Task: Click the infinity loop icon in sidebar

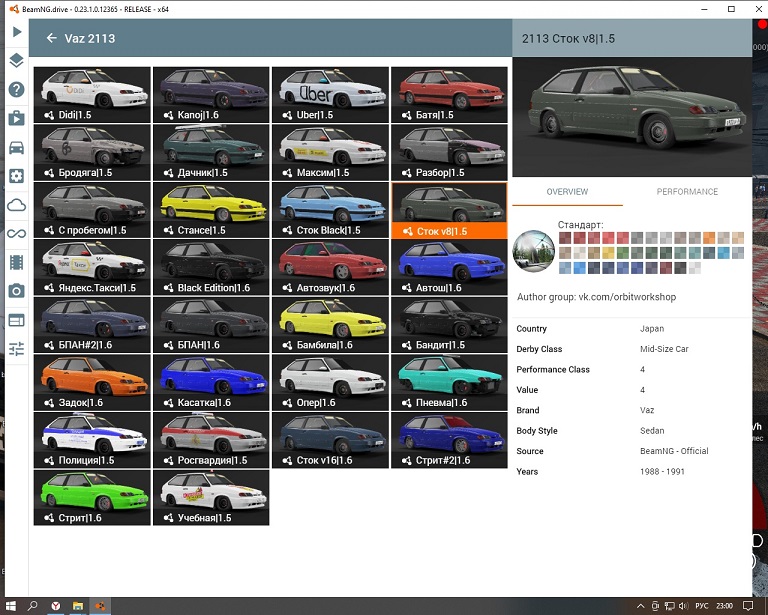Action: point(16,234)
